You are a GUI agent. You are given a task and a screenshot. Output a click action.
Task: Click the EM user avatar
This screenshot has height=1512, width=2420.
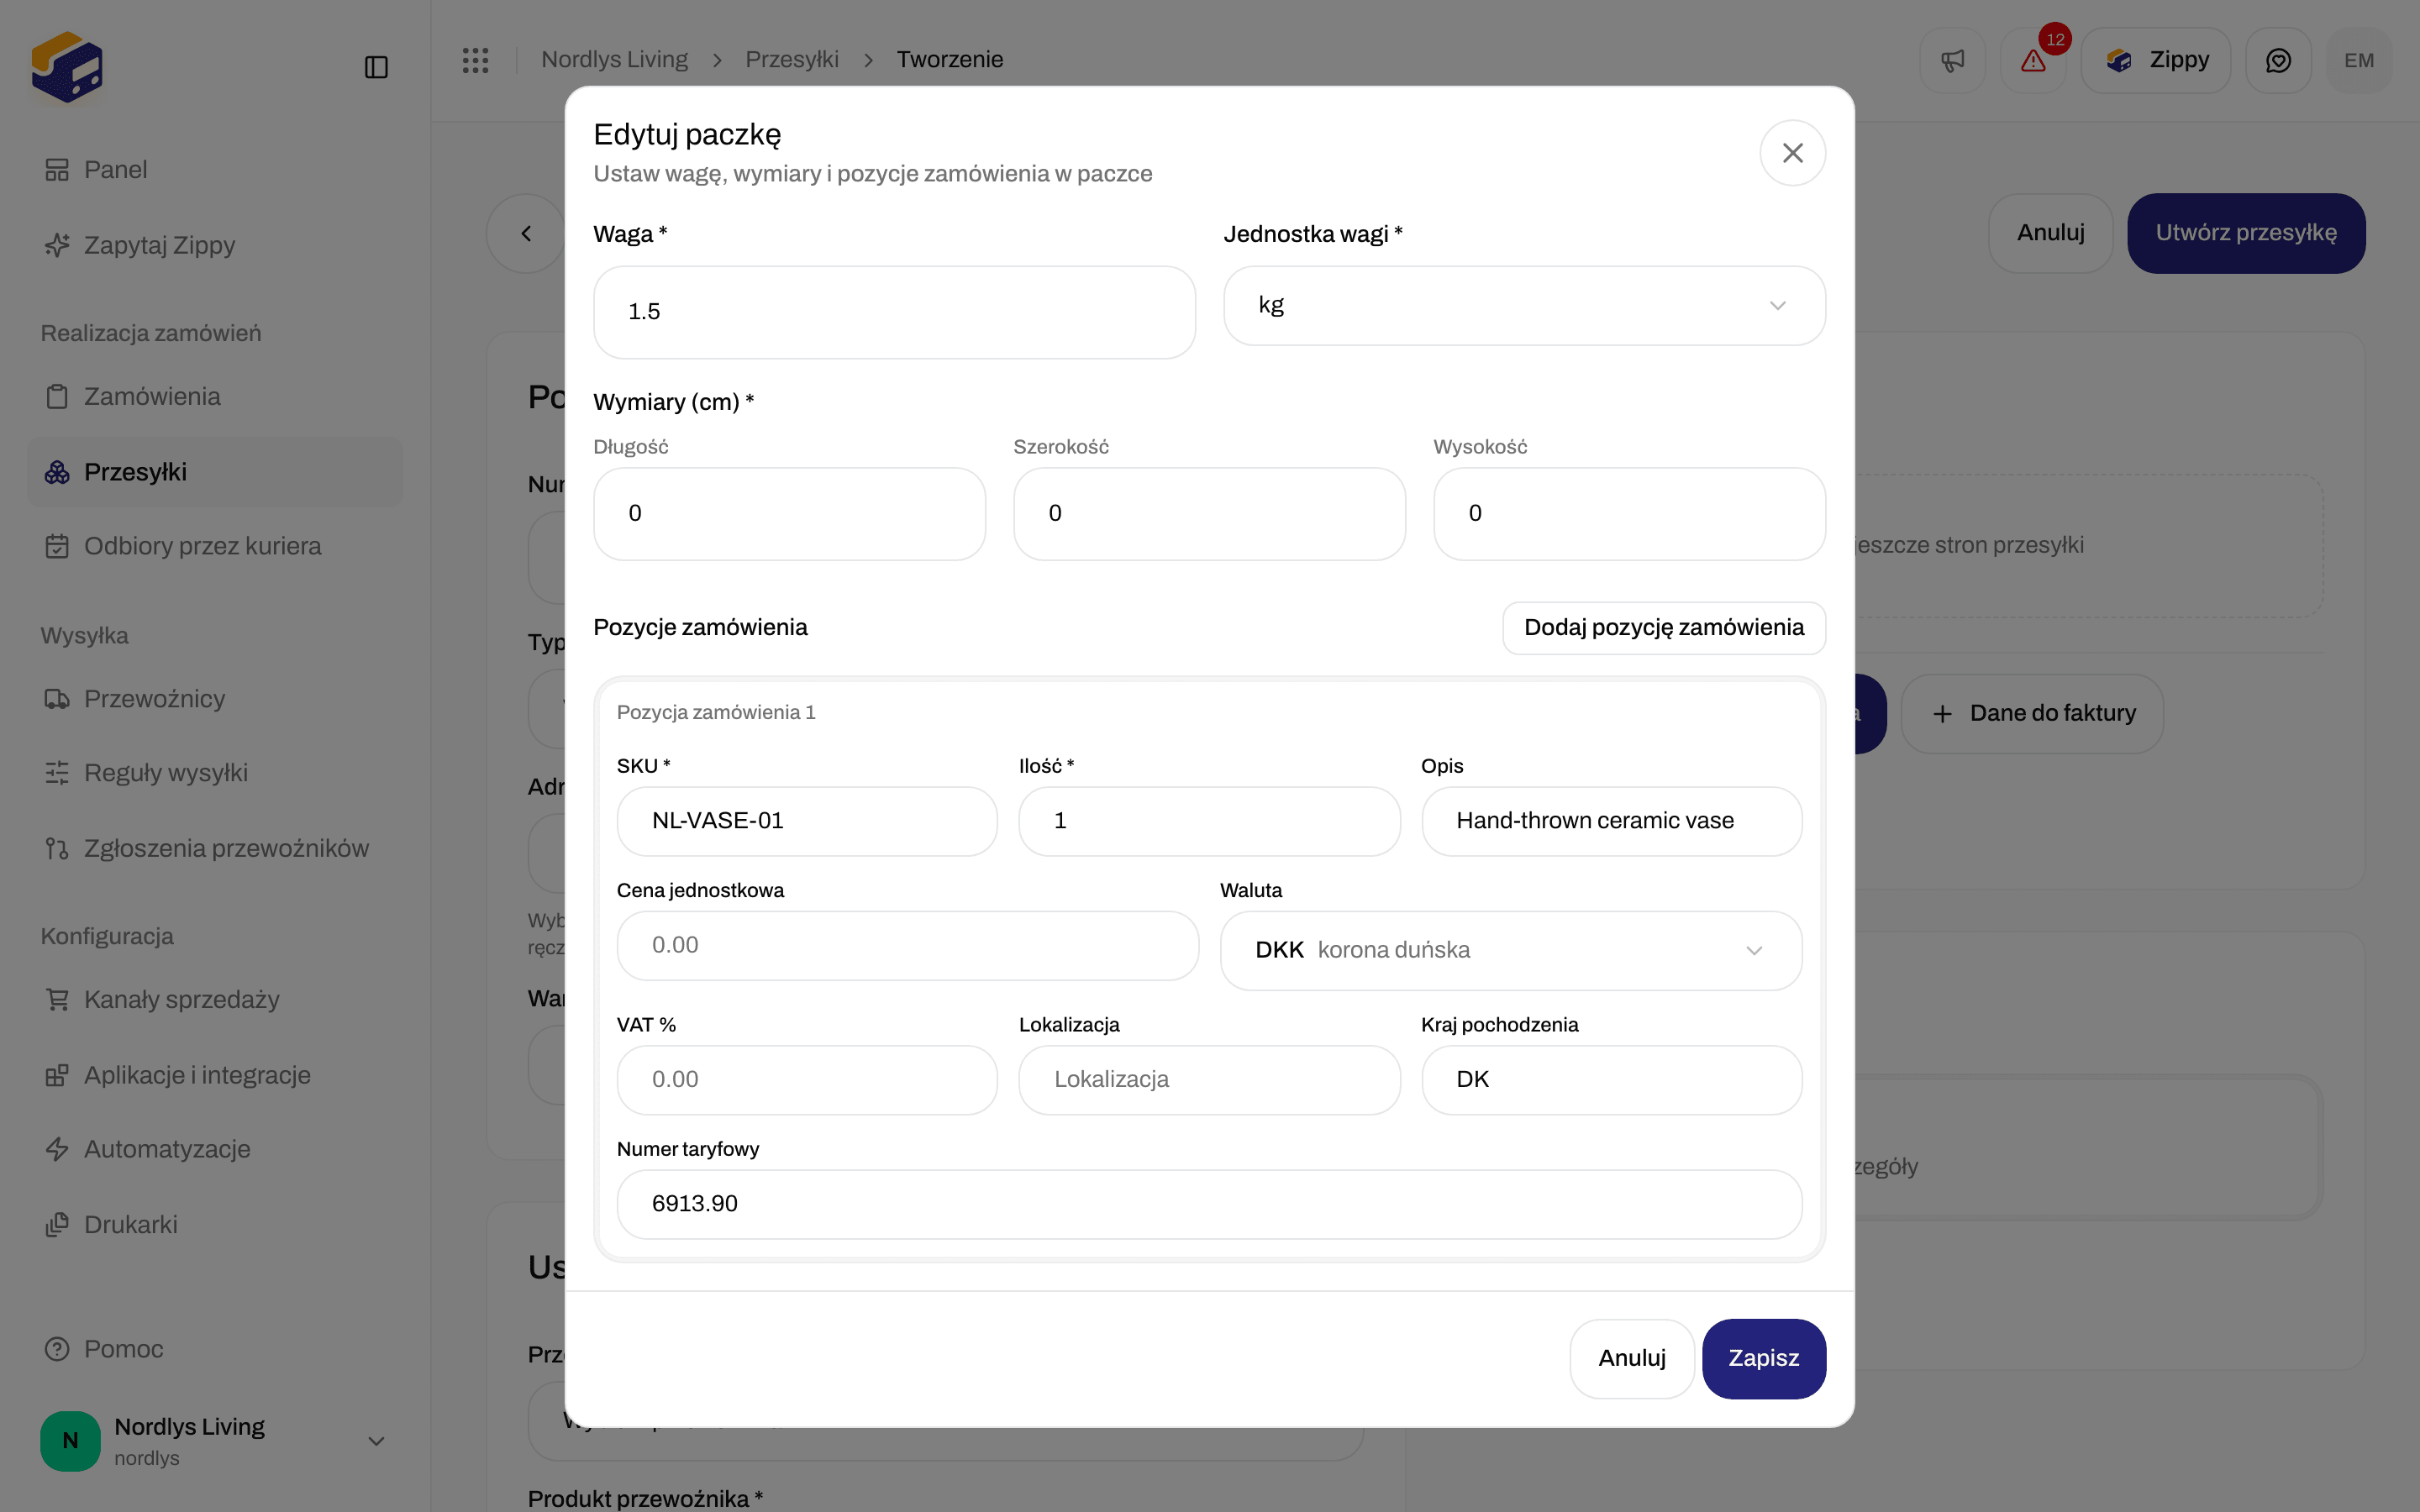coord(2359,60)
